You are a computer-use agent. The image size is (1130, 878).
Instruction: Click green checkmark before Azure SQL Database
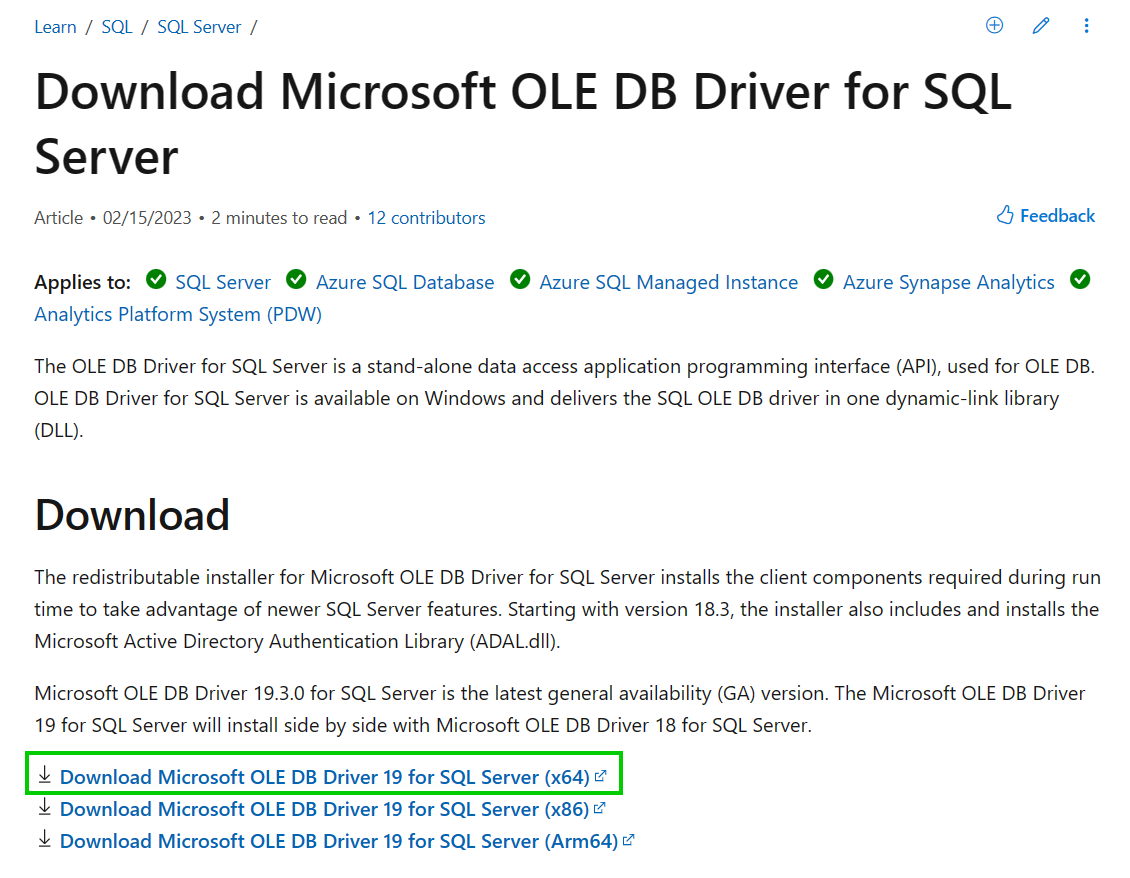tap(296, 279)
